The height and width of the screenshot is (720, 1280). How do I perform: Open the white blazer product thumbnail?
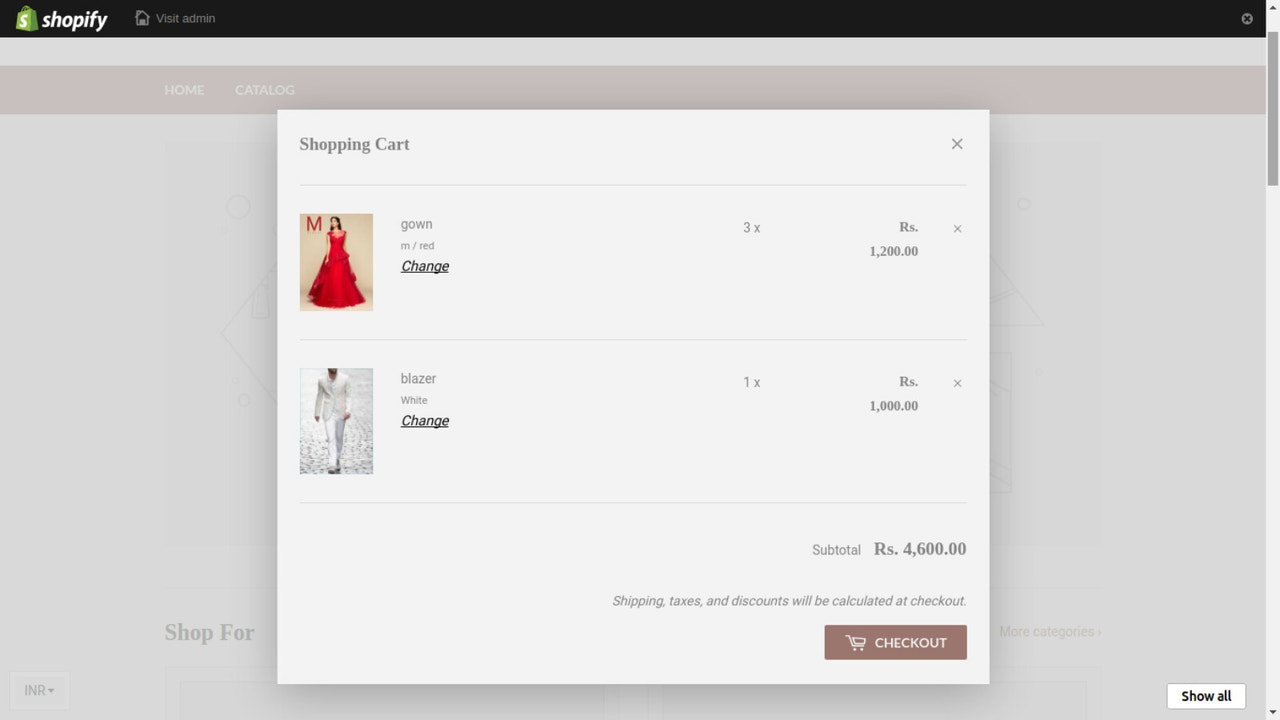pyautogui.click(x=336, y=421)
